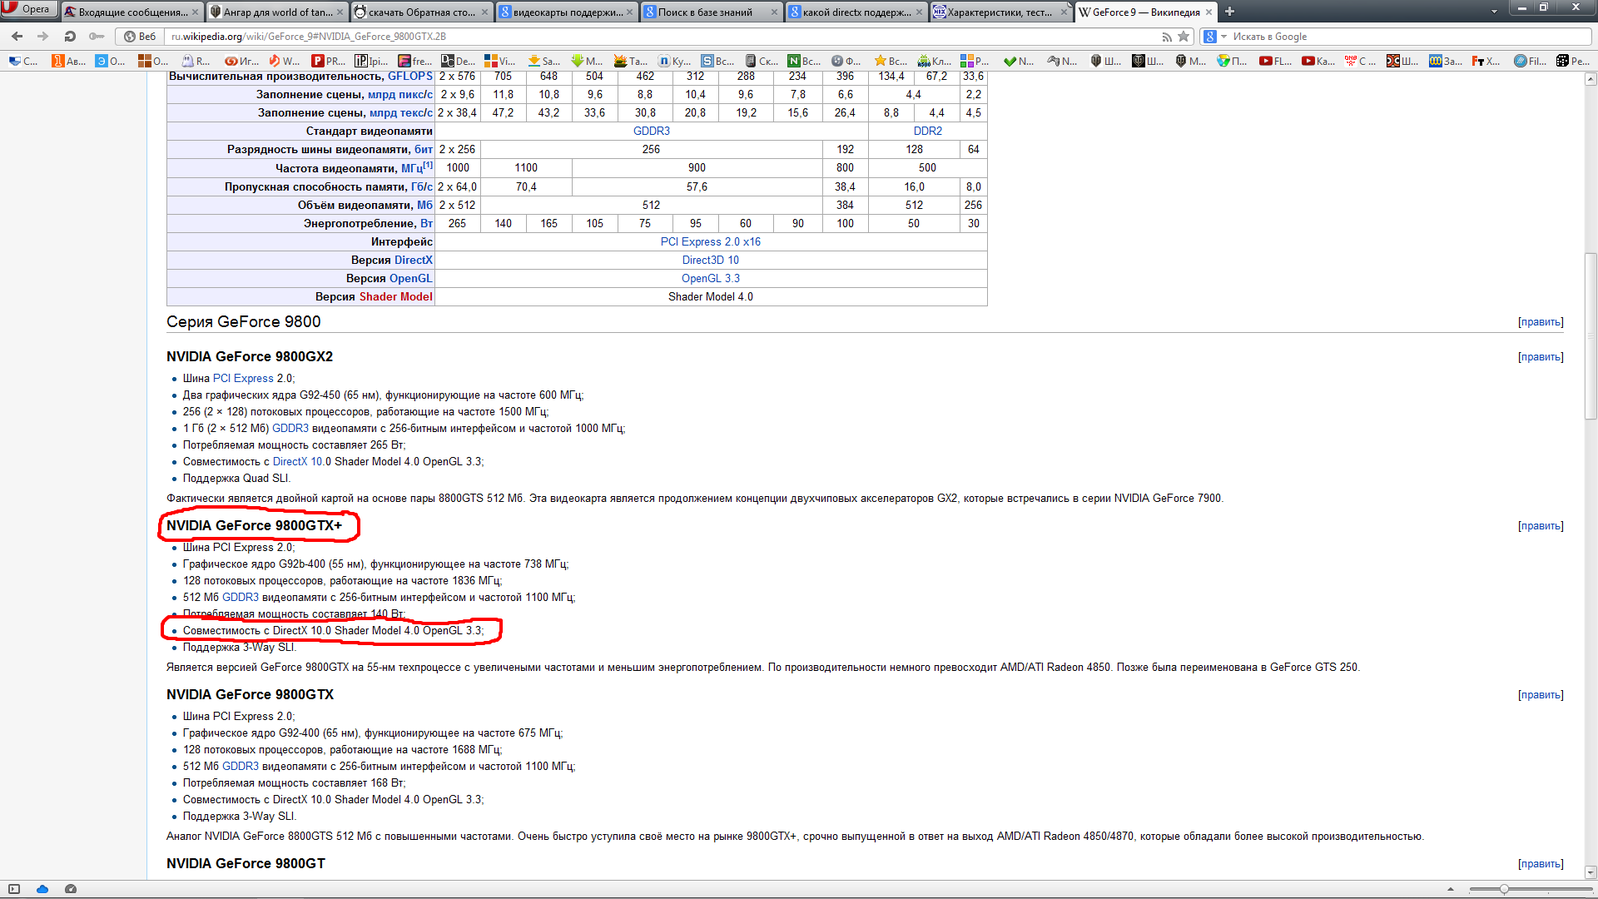The height and width of the screenshot is (899, 1598).
Task: Open the 'OpenGL 3.3' table link
Action: (x=710, y=279)
